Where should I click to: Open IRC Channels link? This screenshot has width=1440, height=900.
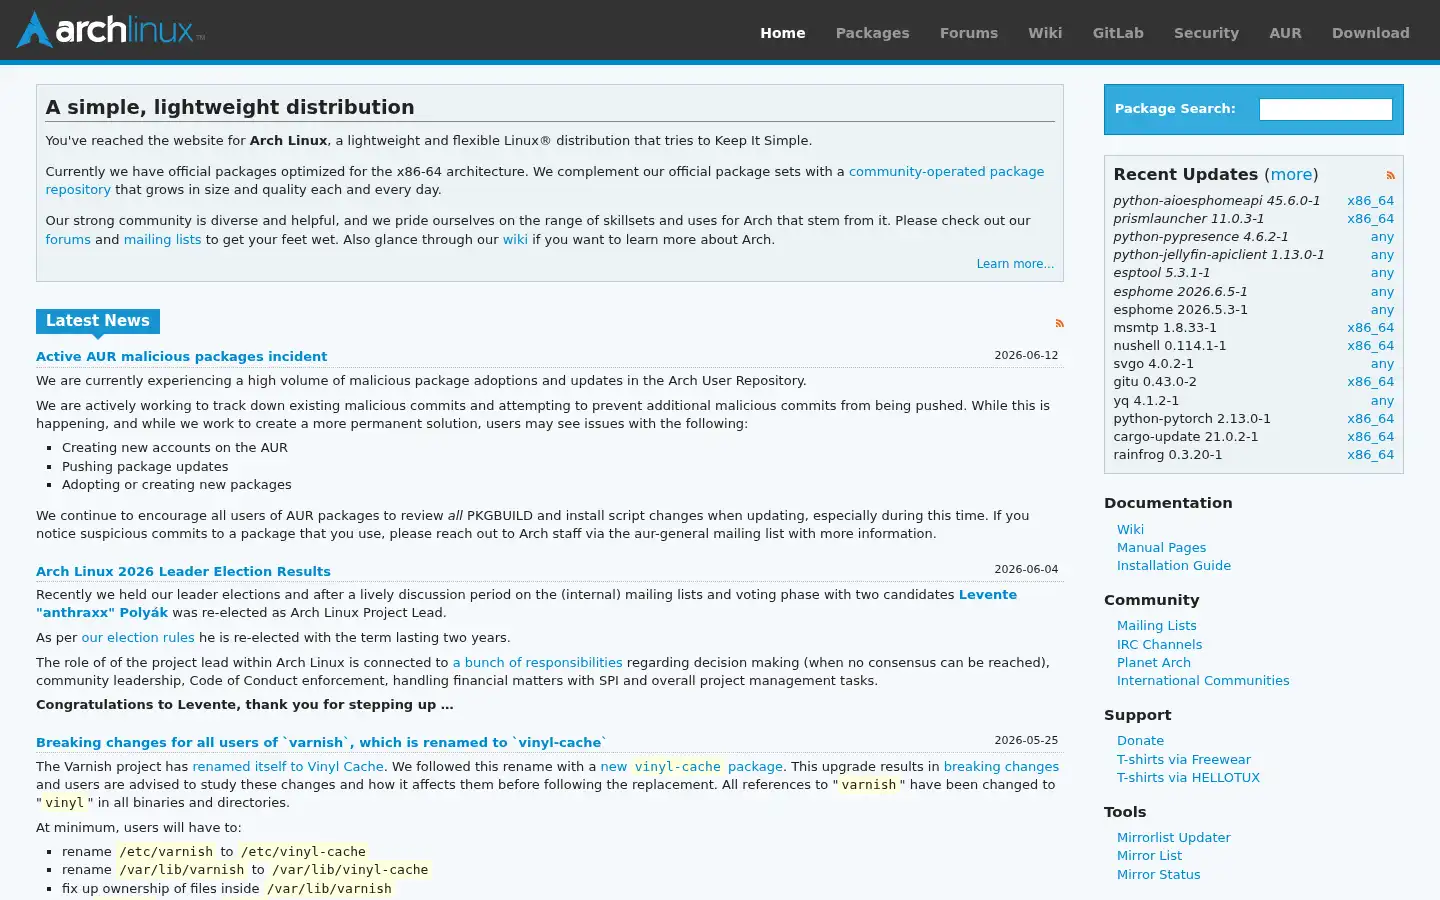[x=1159, y=645]
